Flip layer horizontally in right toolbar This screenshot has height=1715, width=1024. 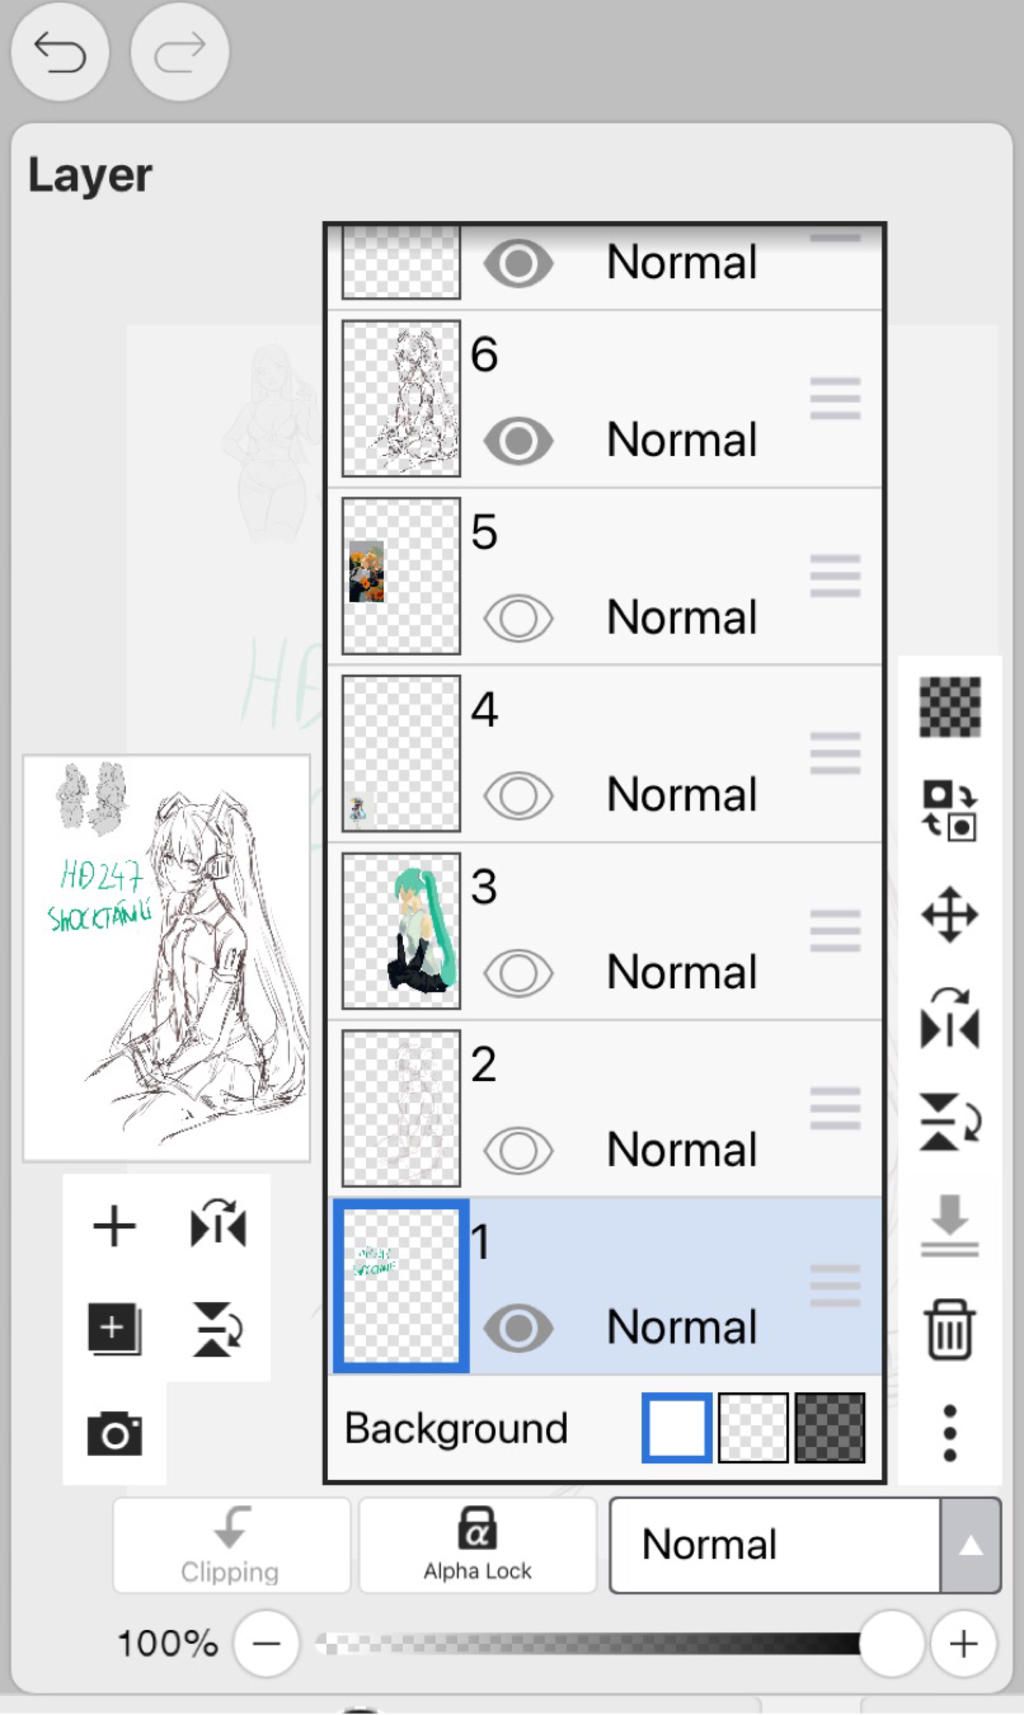[950, 1018]
